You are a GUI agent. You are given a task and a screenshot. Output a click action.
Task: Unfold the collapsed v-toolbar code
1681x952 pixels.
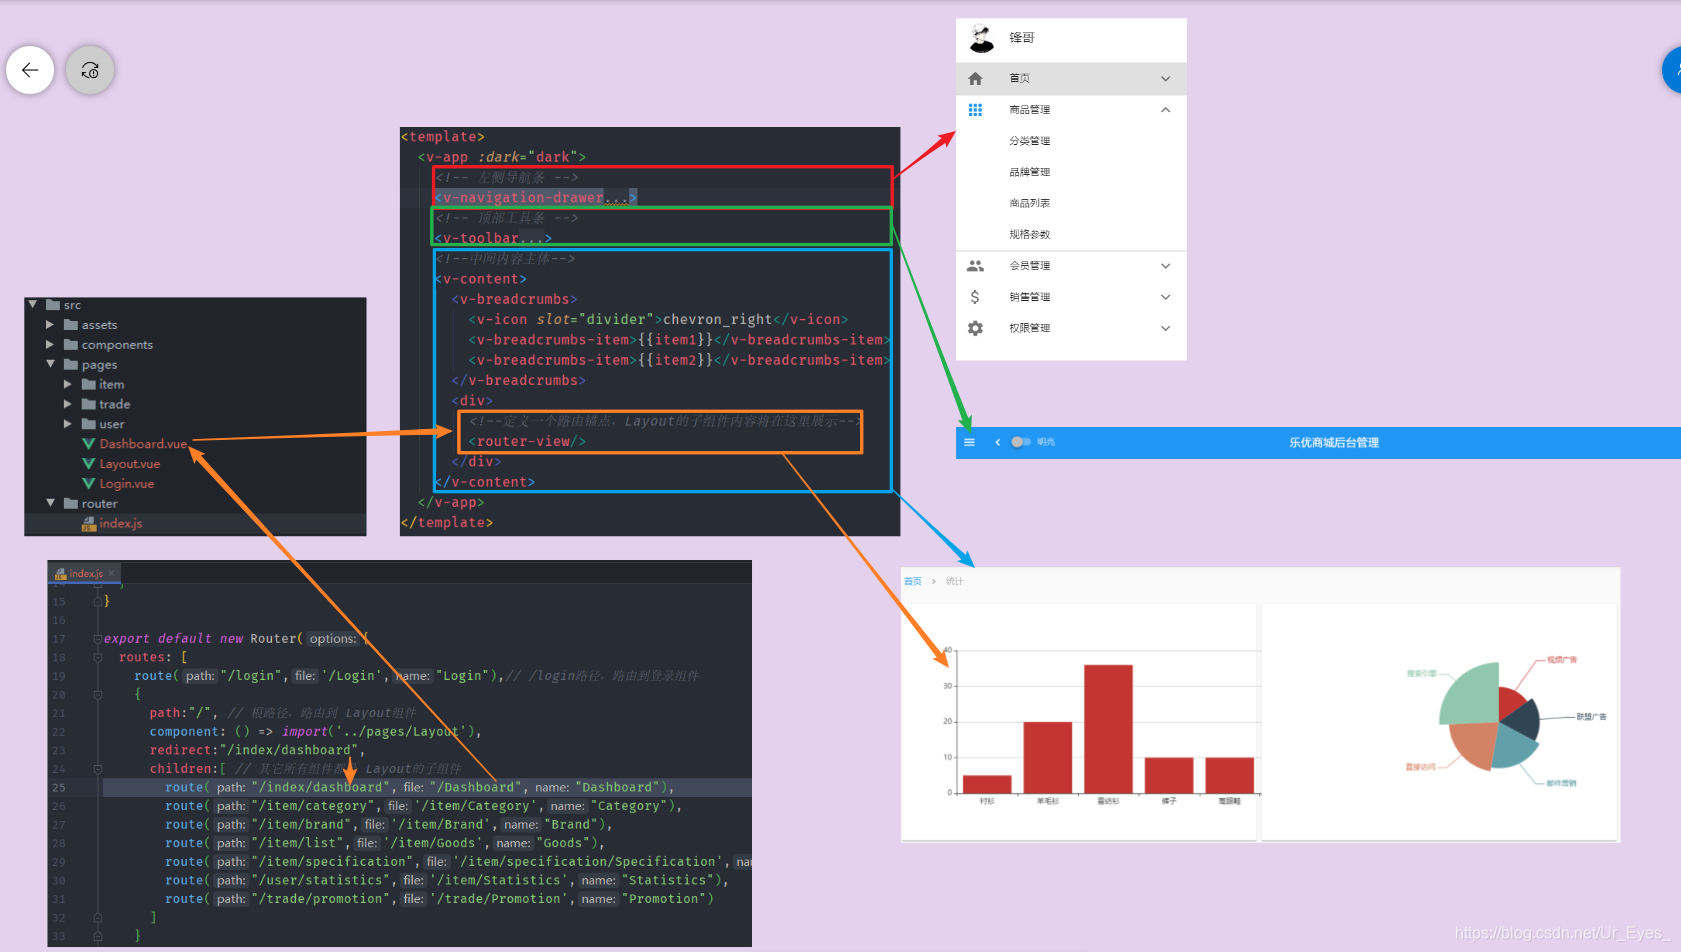point(532,238)
